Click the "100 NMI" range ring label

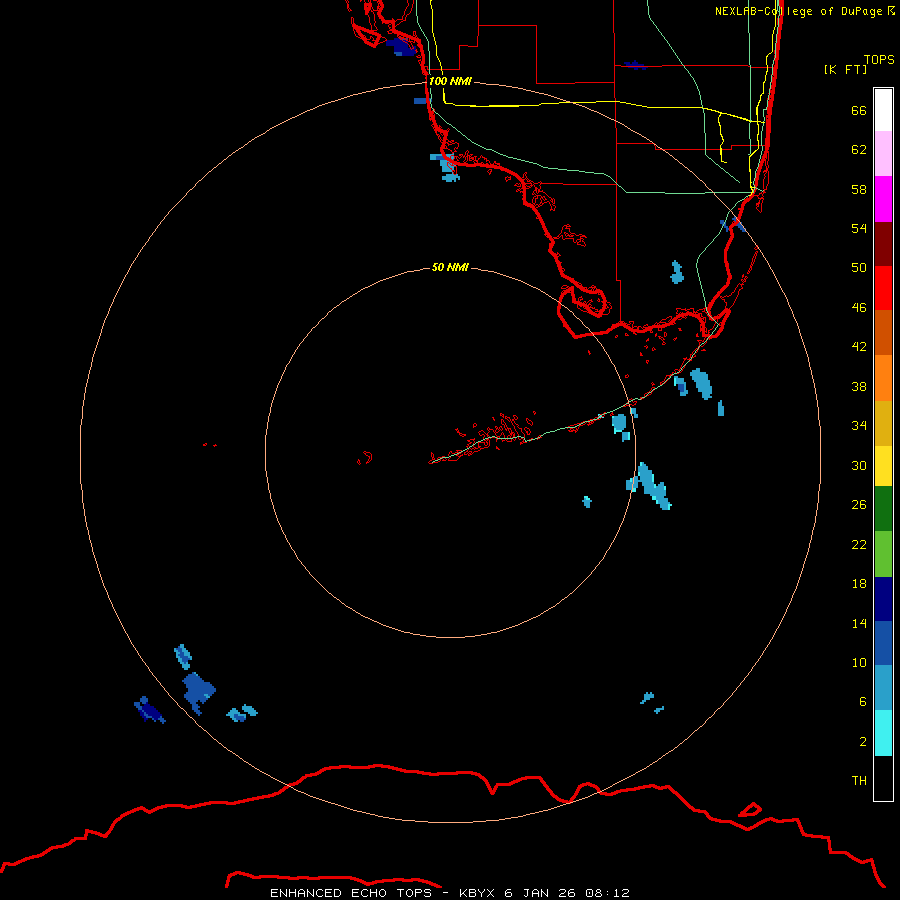(x=450, y=81)
